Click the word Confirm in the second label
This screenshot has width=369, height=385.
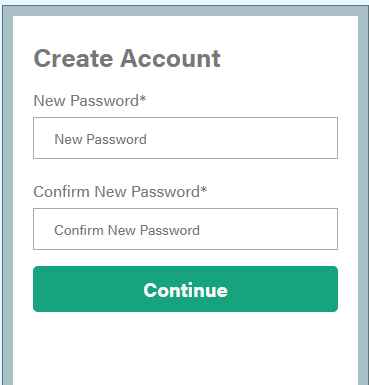point(62,192)
